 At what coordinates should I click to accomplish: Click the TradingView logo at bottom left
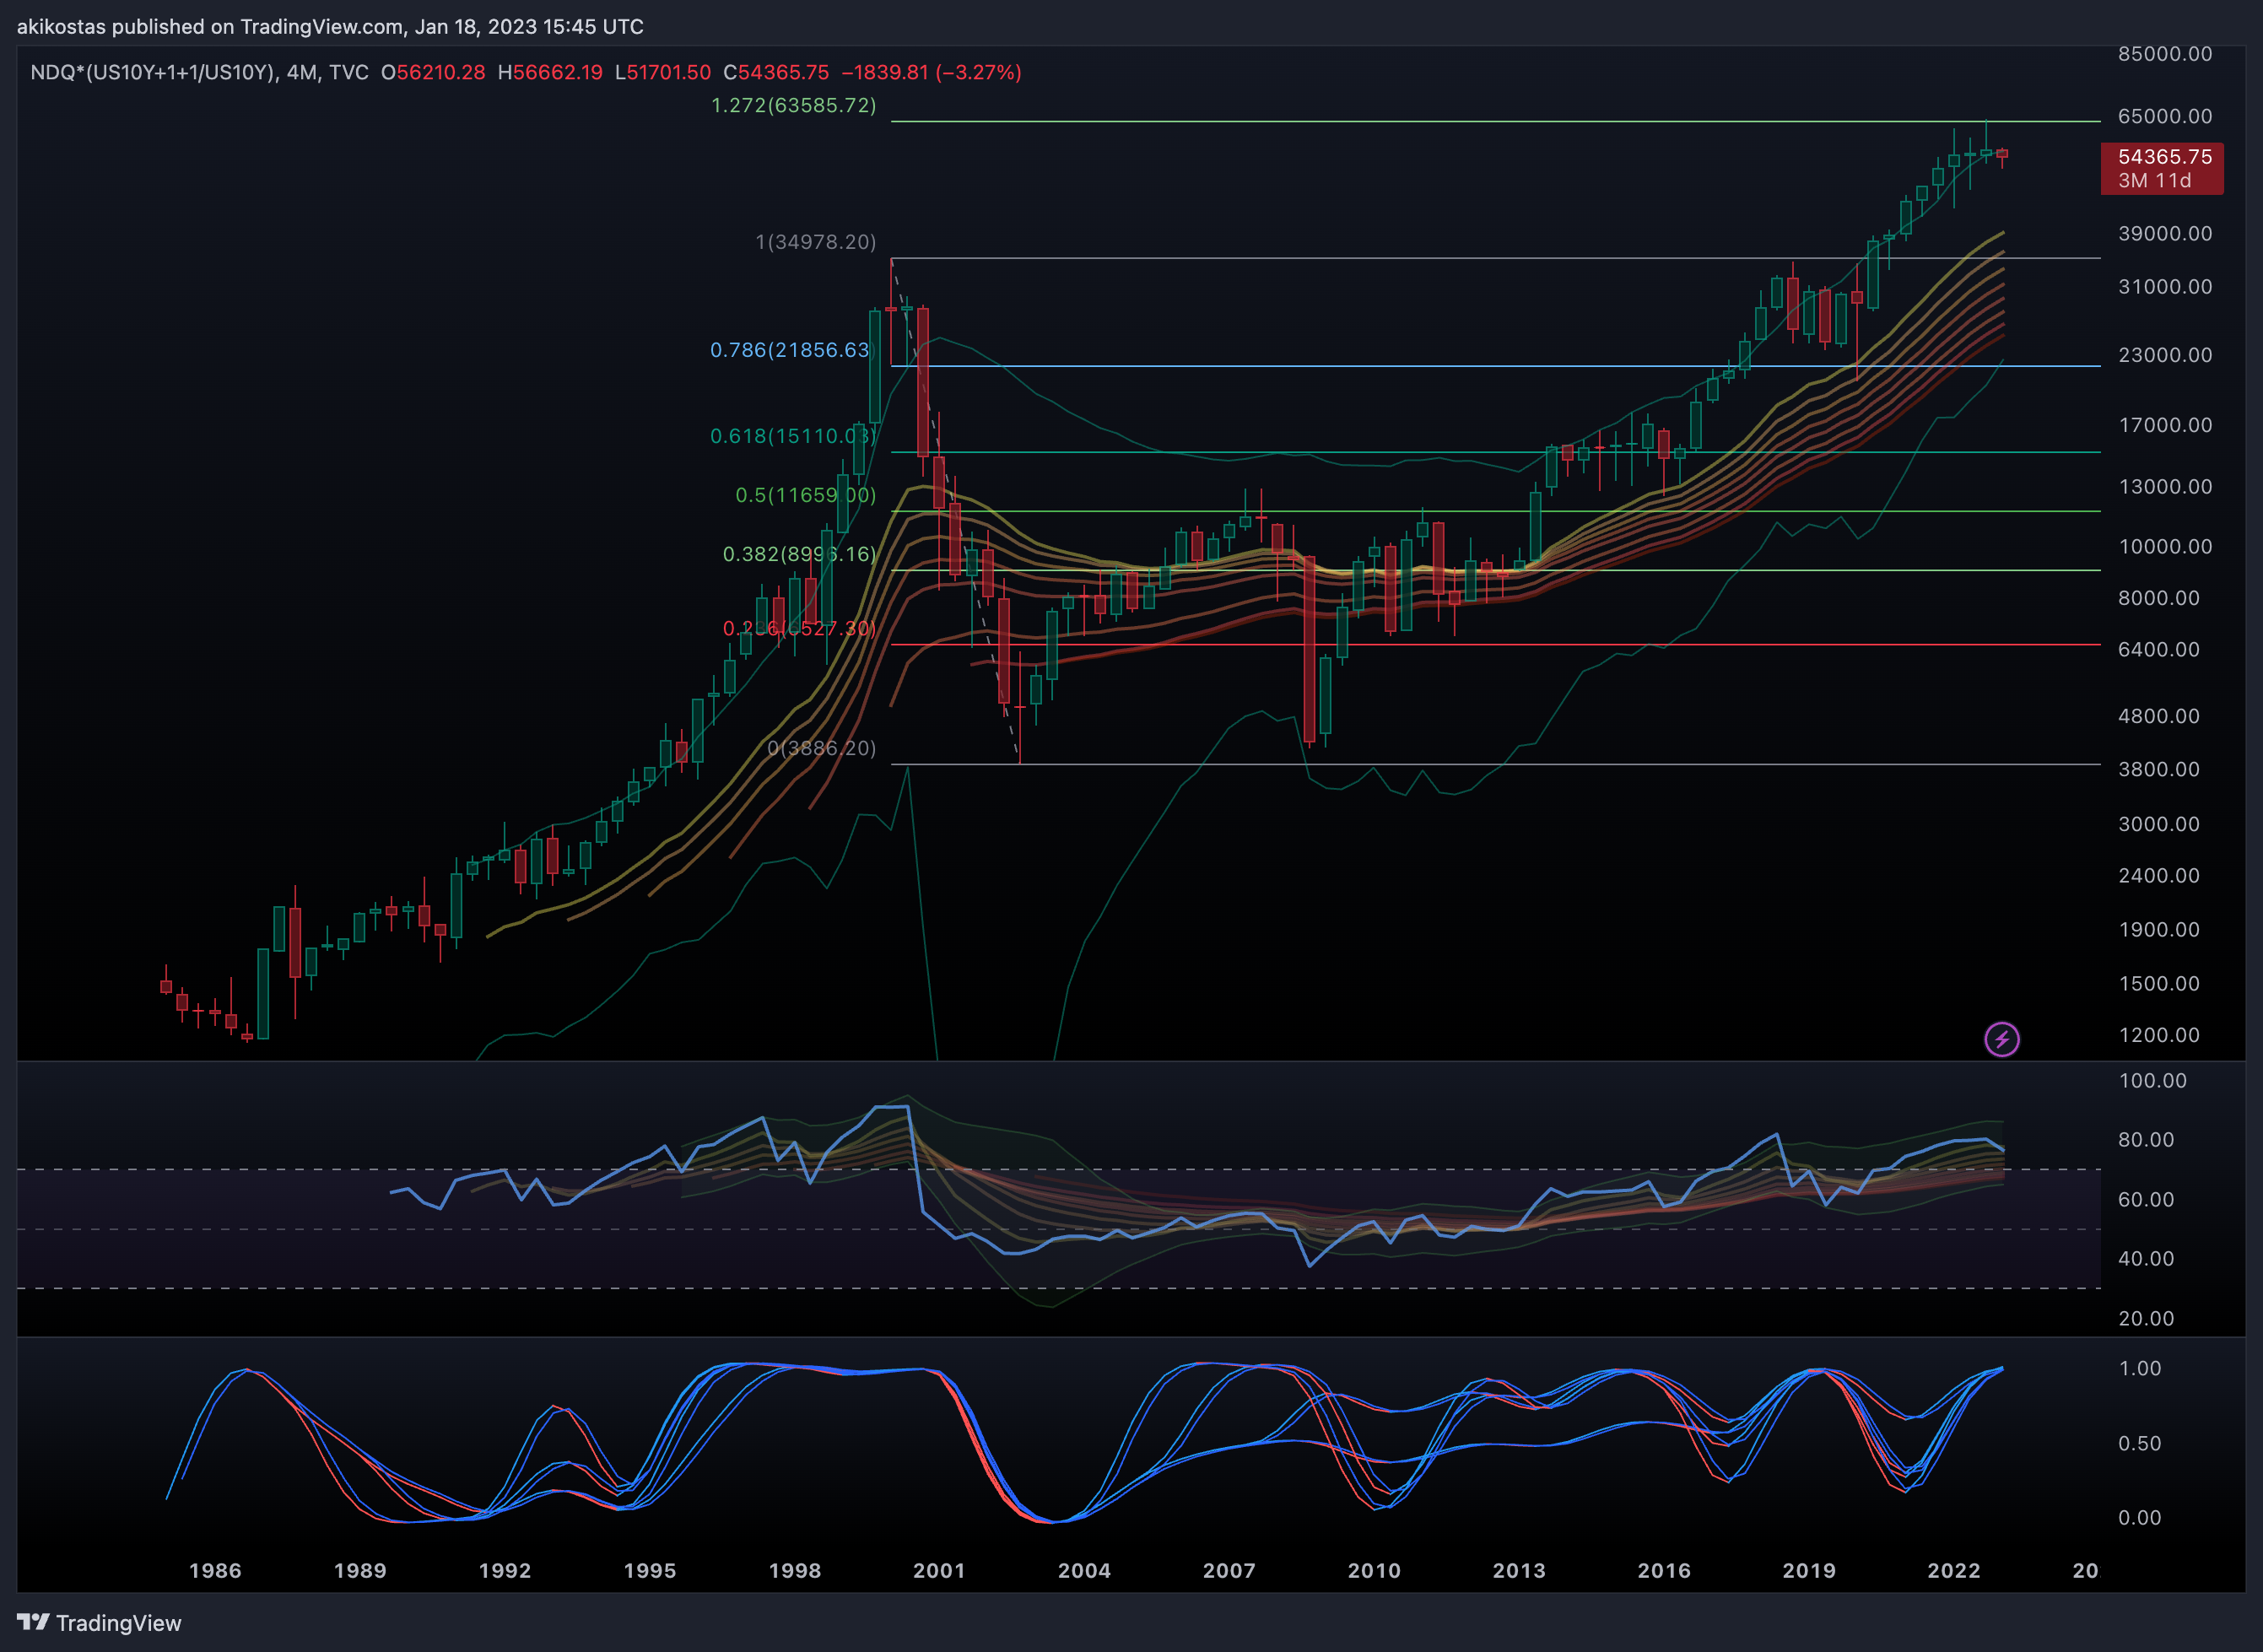click(x=99, y=1622)
